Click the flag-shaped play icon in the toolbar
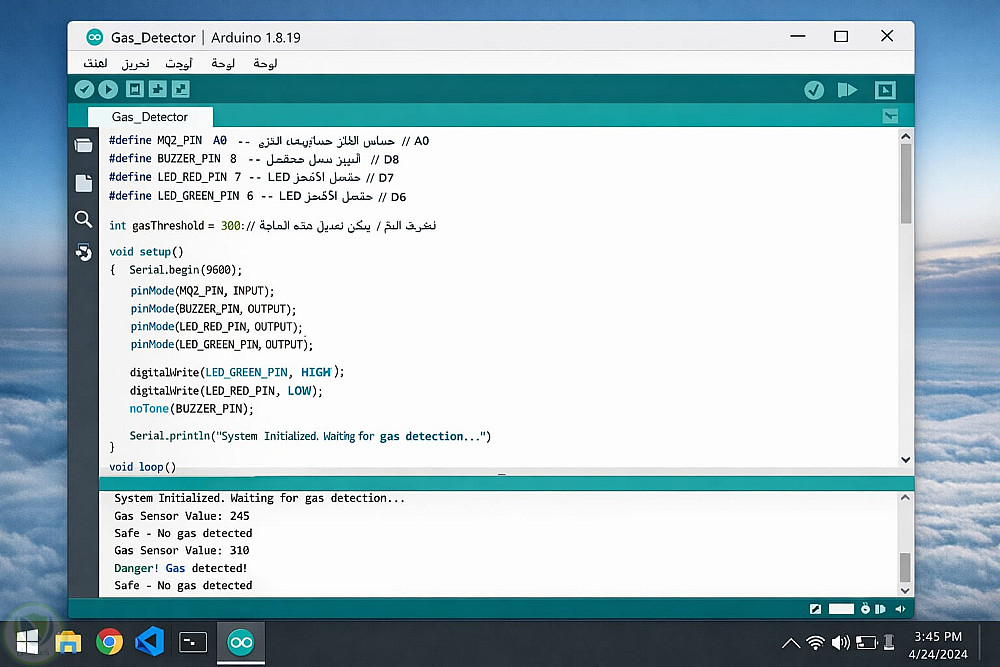The height and width of the screenshot is (667, 1000). [847, 90]
